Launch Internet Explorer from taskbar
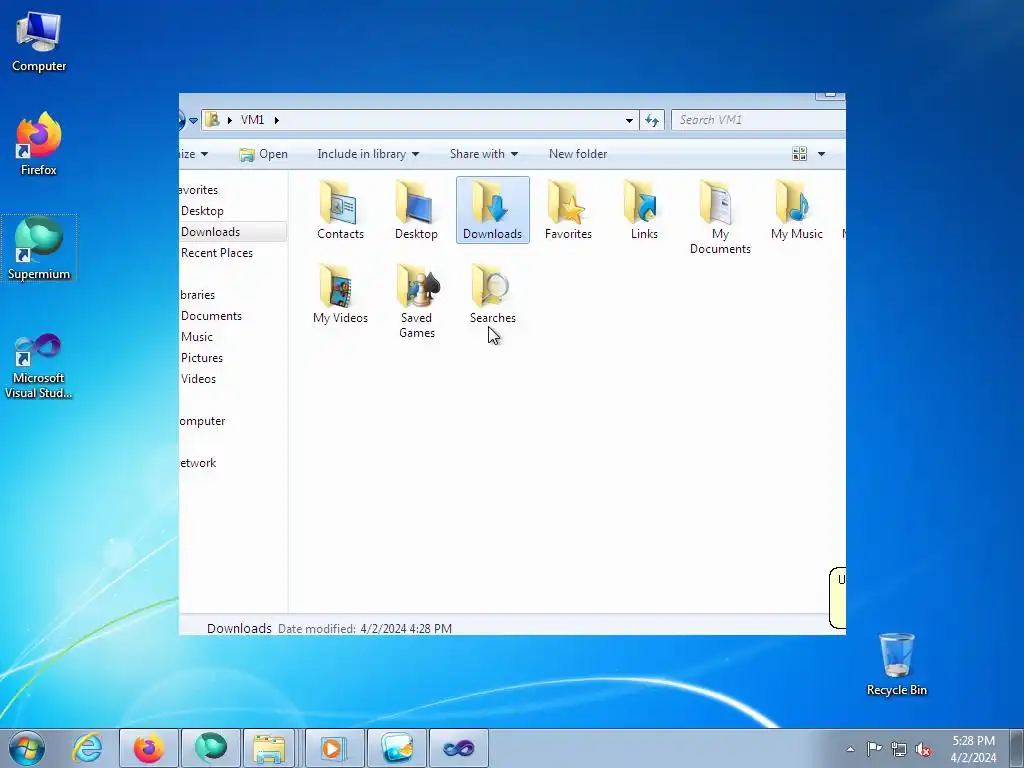Viewport: 1024px width, 768px height. click(x=88, y=748)
